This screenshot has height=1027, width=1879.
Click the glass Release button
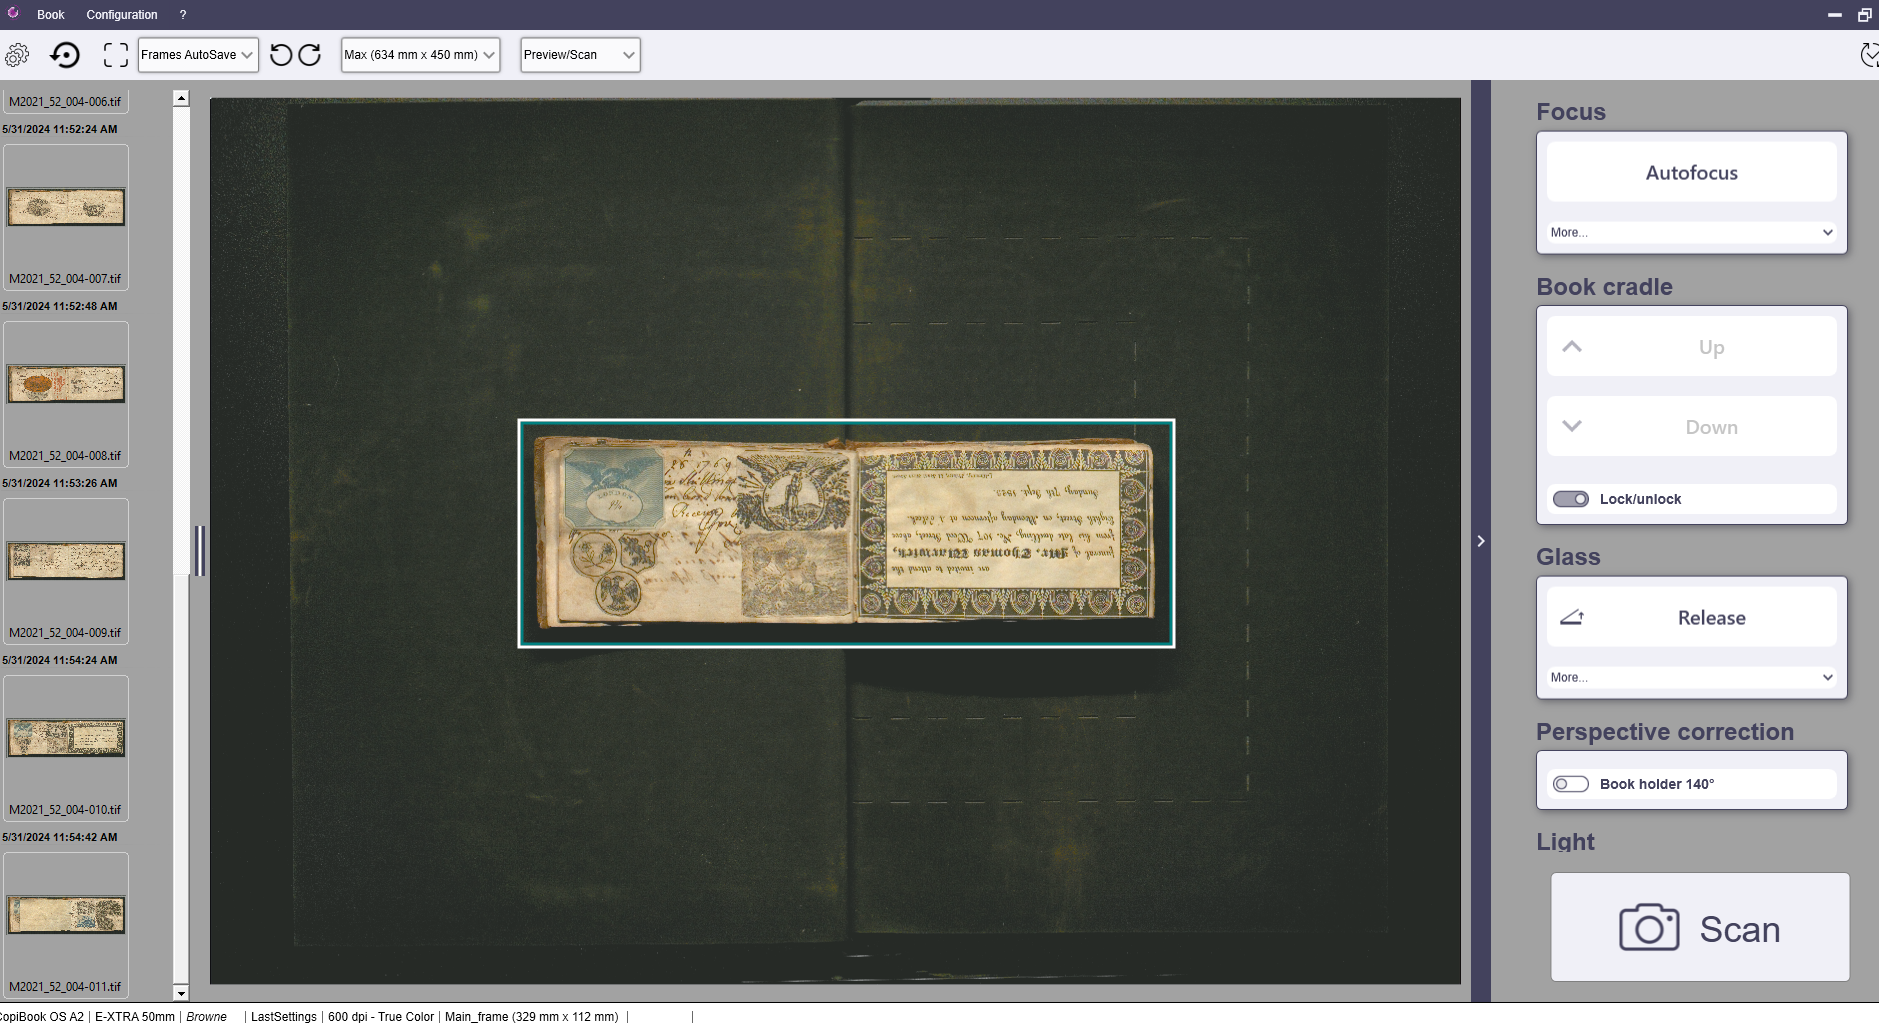pyautogui.click(x=1691, y=618)
